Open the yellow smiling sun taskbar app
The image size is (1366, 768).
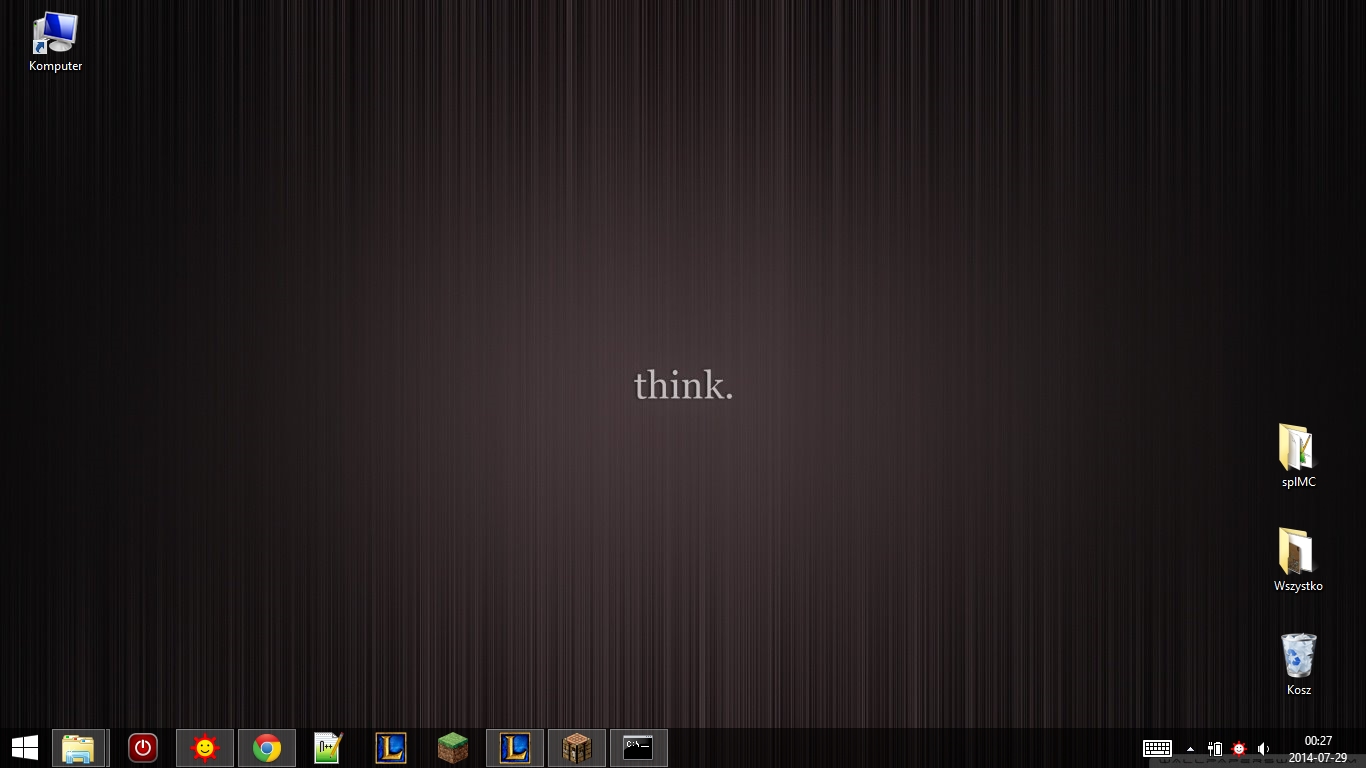pyautogui.click(x=205, y=748)
